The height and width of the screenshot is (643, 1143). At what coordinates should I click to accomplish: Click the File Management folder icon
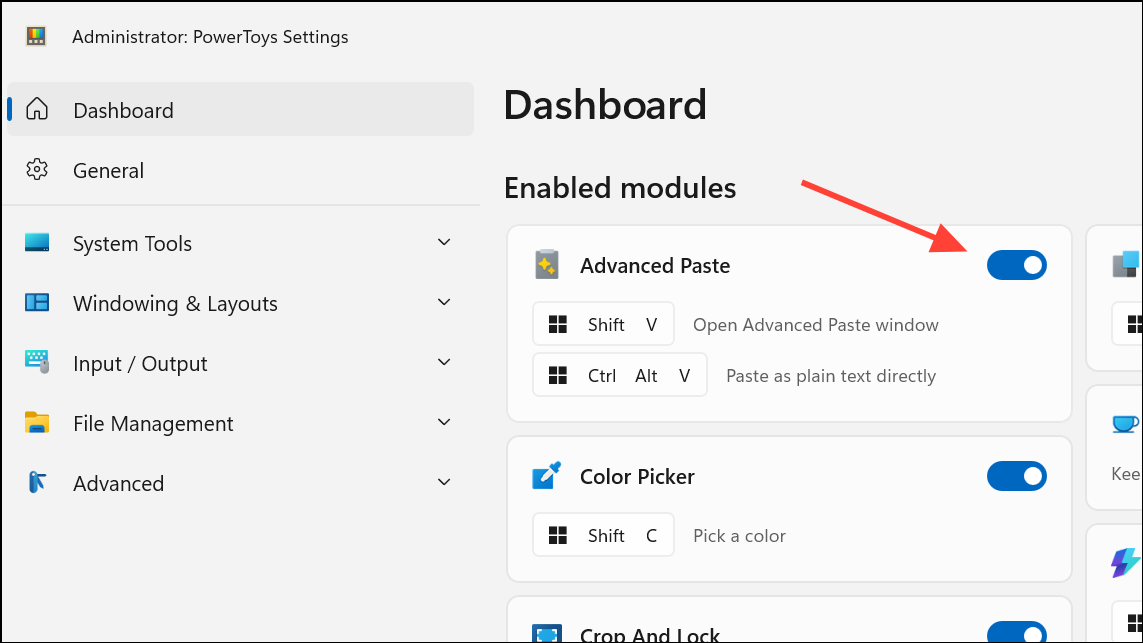(36, 422)
